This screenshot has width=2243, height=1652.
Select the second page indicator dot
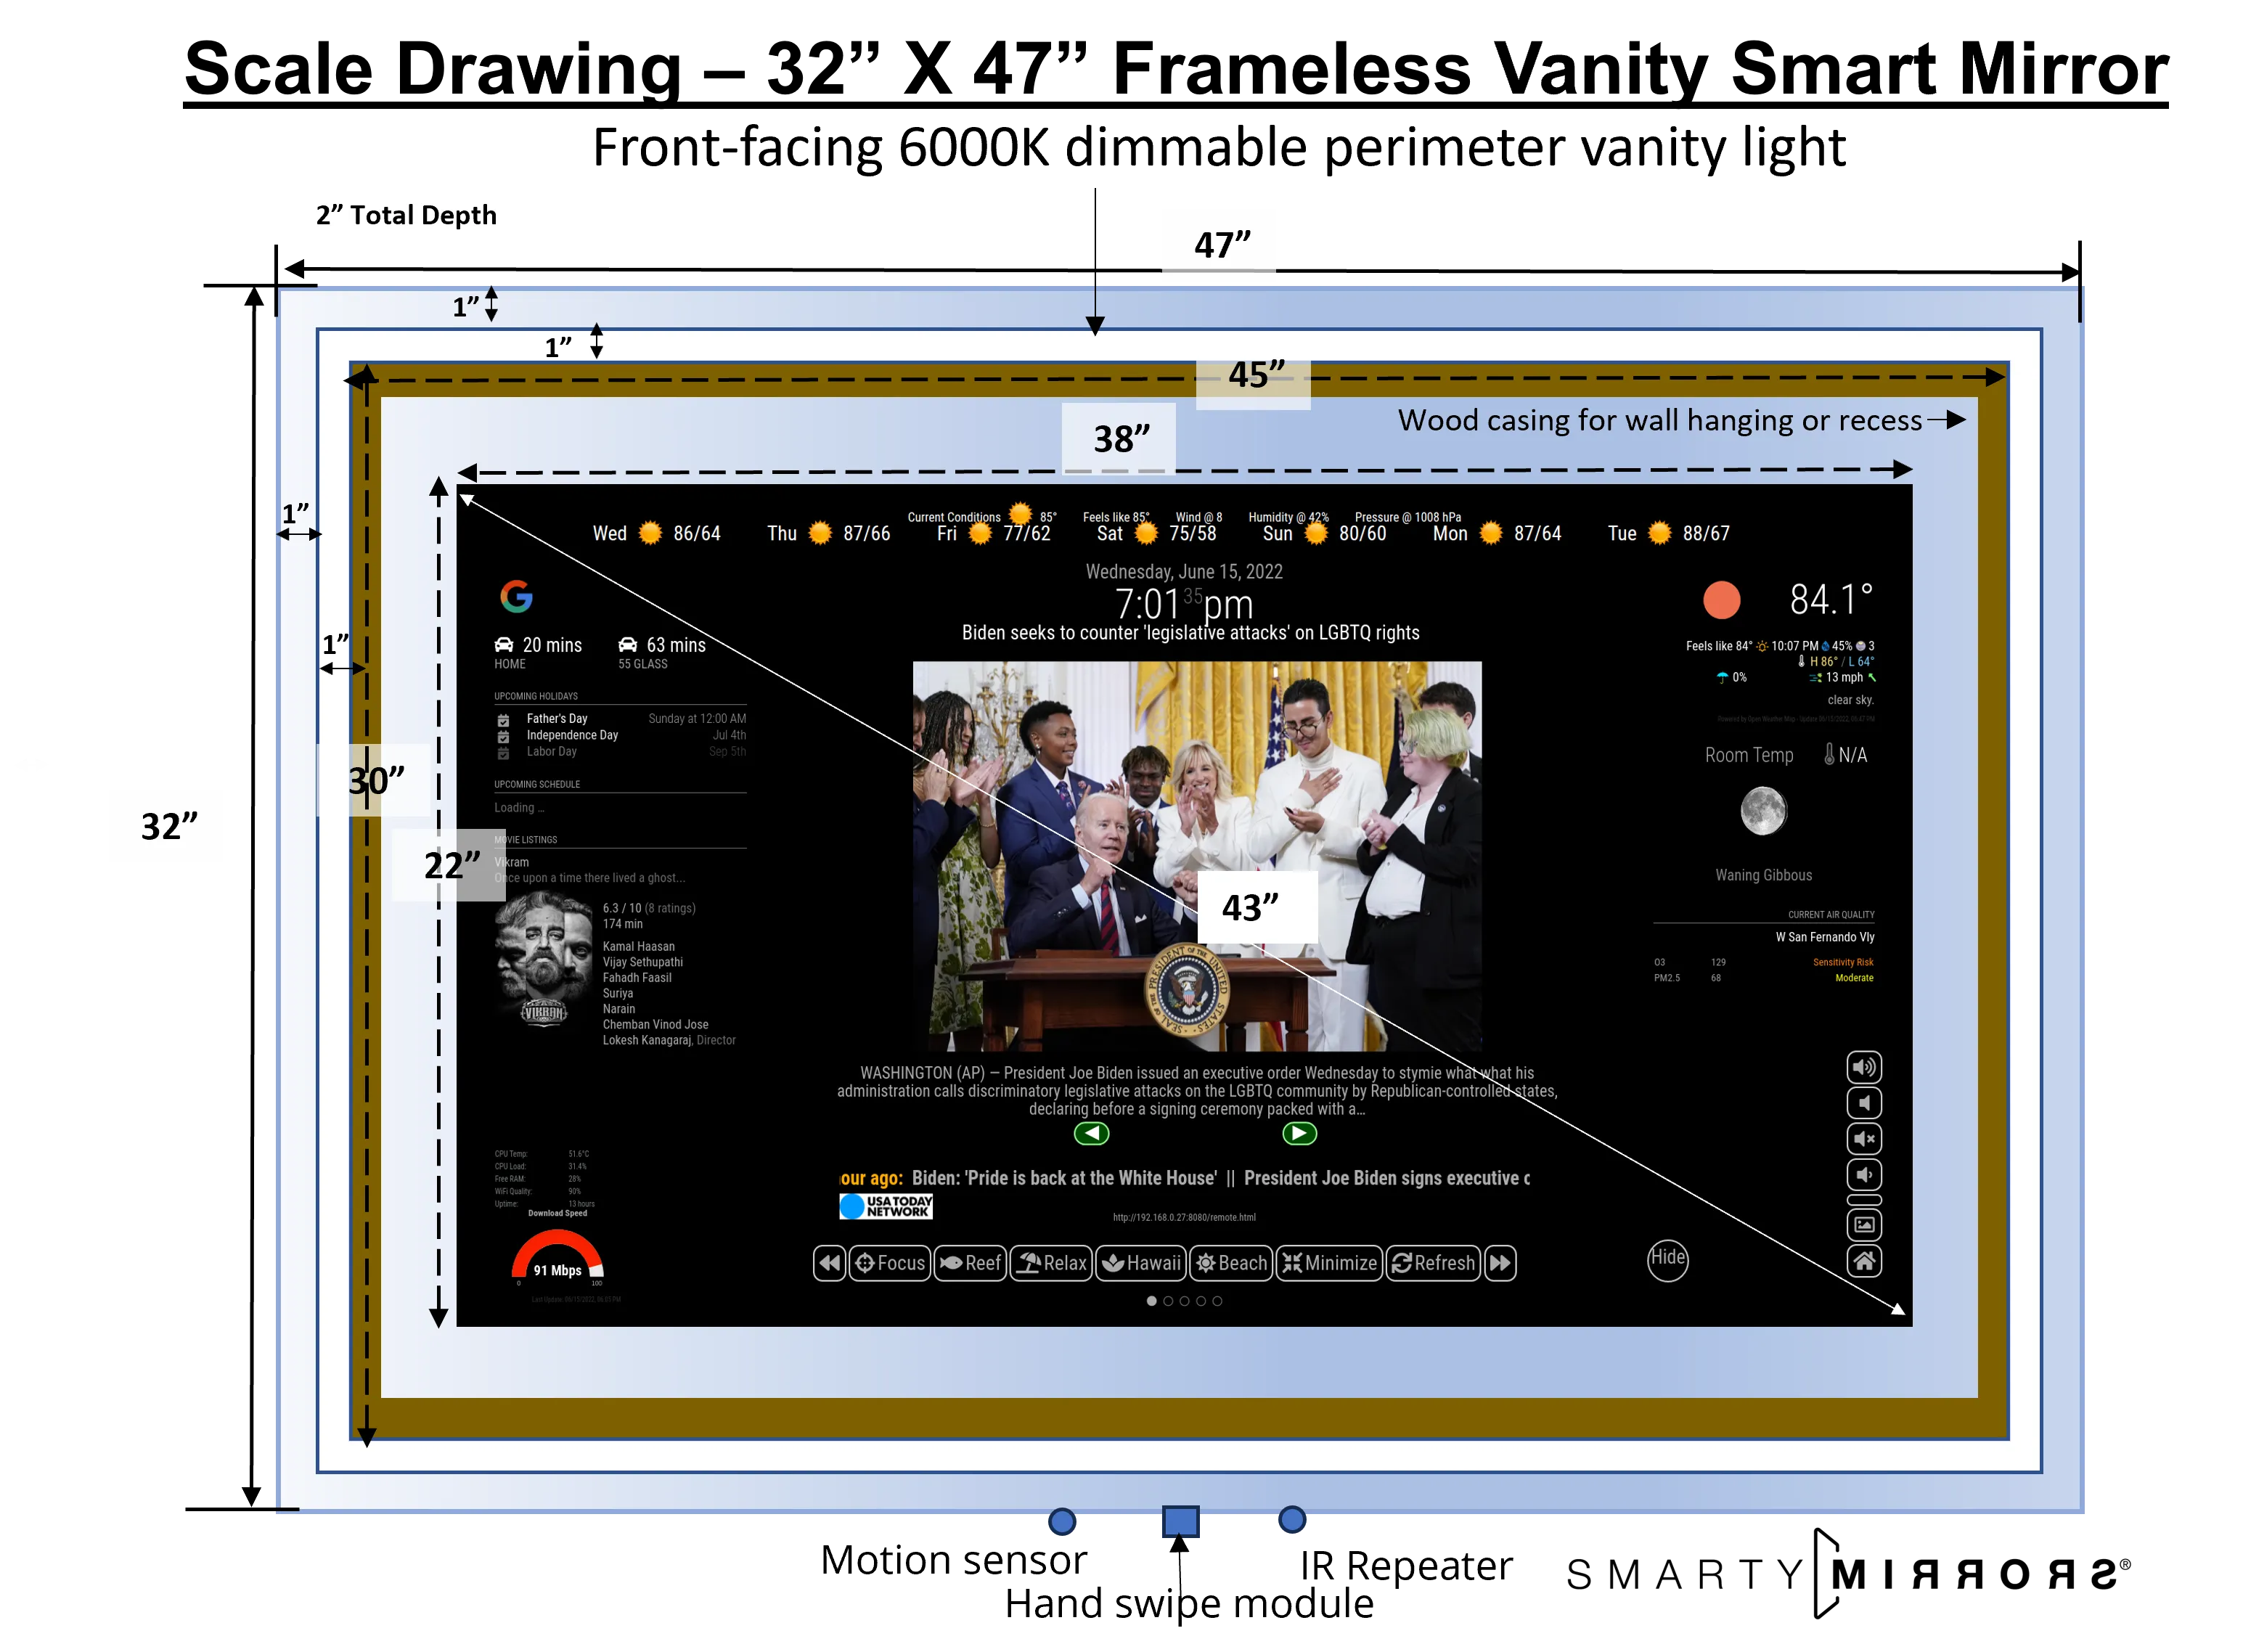pos(1168,1301)
